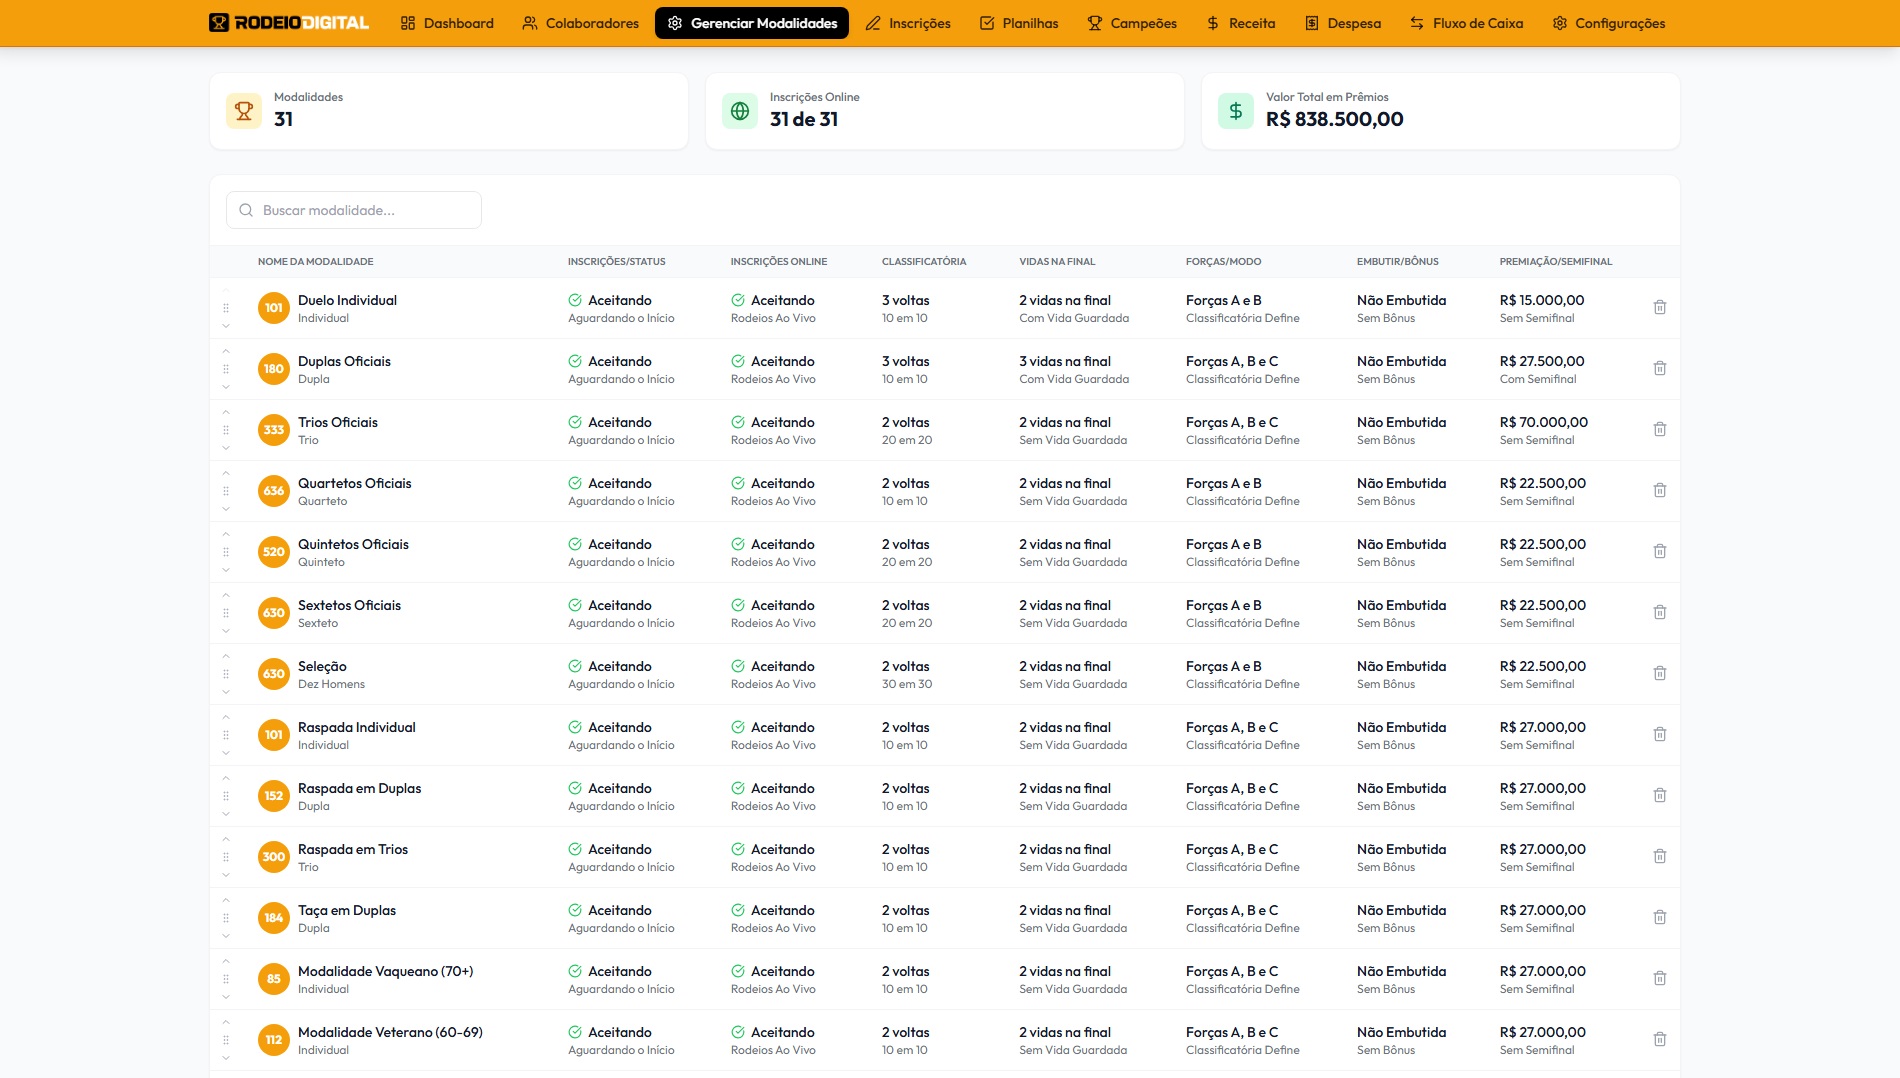1900x1078 pixels.
Task: Click the R$ 70.000,00 prize value
Action: tap(1544, 422)
